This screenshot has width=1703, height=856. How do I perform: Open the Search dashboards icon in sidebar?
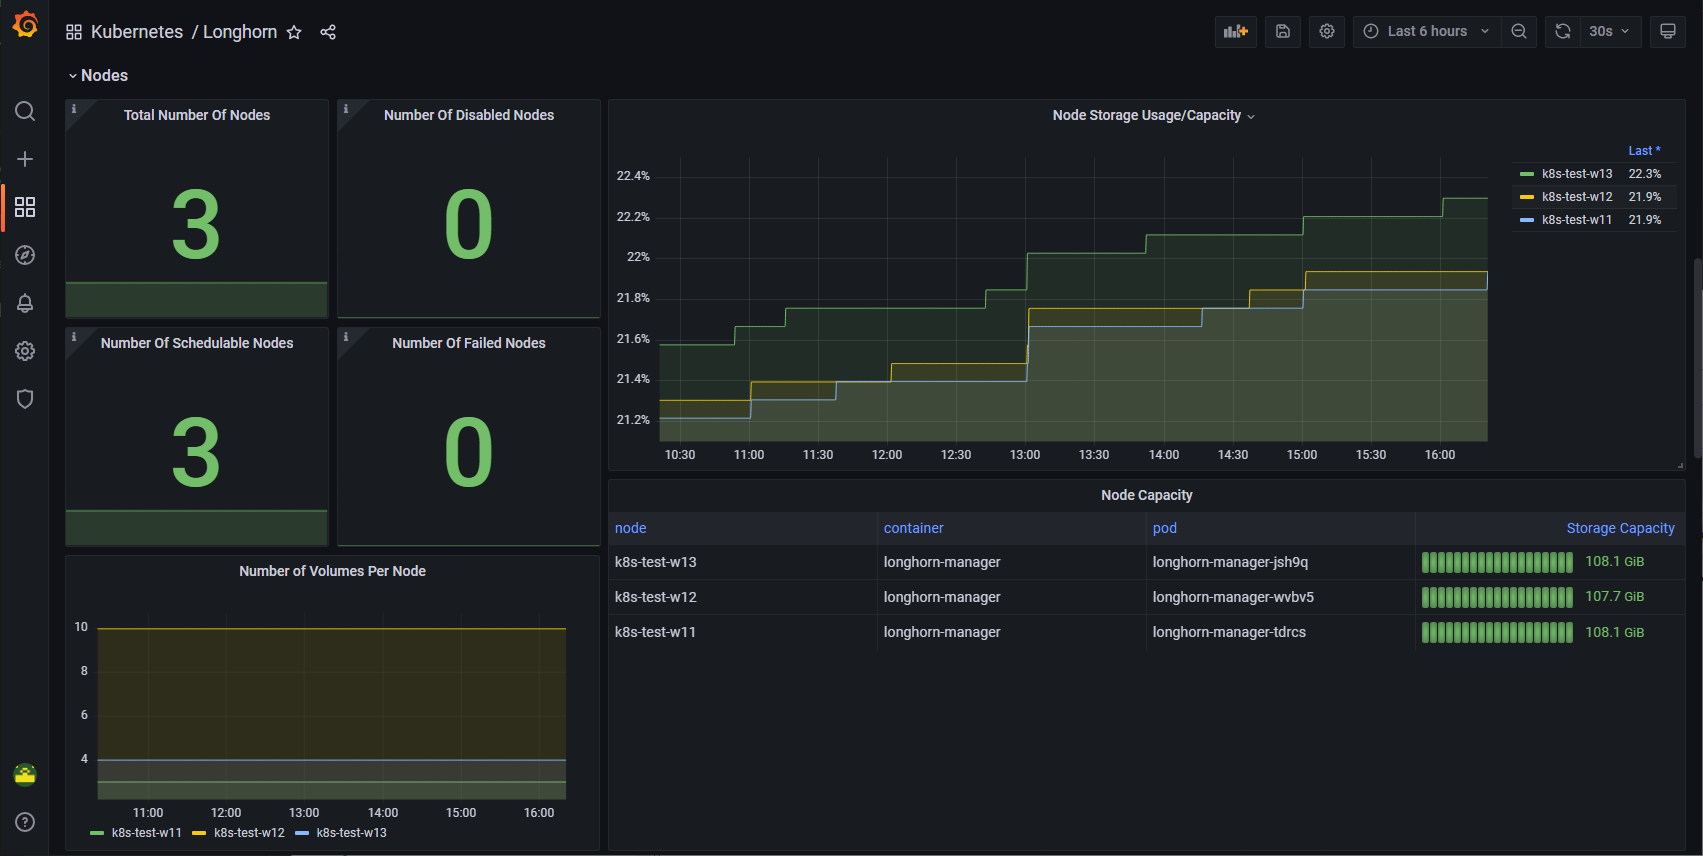25,111
